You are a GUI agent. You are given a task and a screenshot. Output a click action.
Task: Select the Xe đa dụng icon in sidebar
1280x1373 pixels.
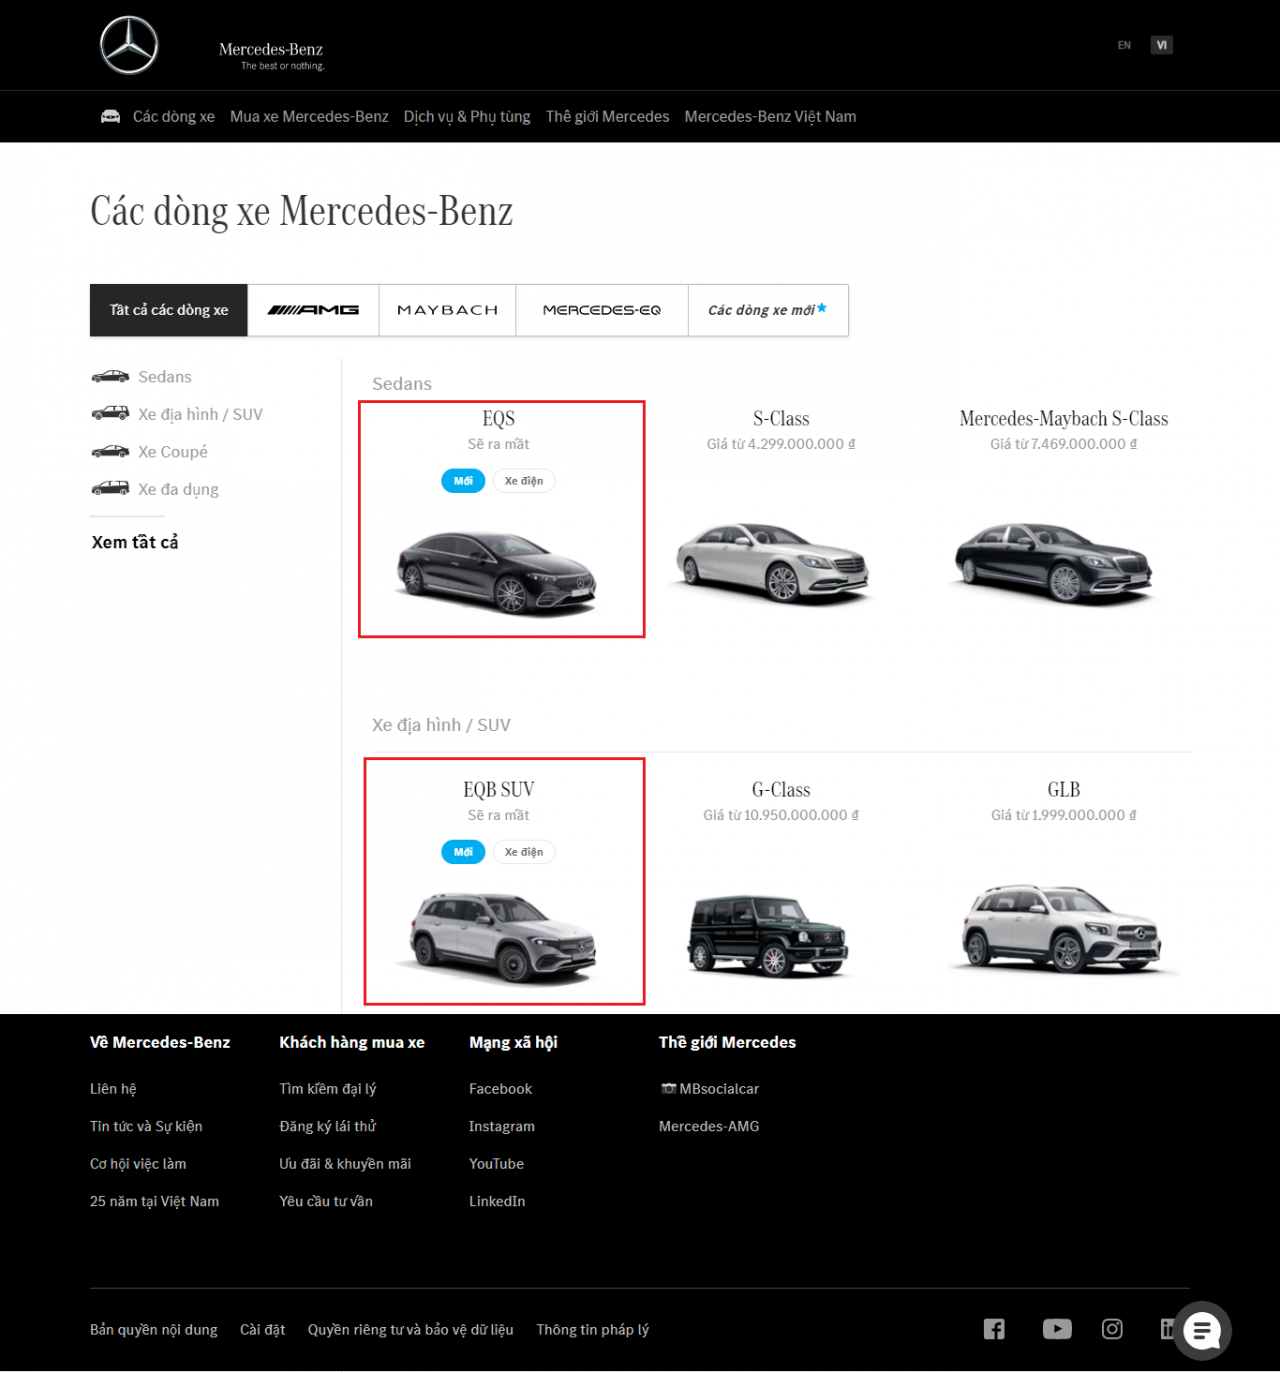pos(111,488)
